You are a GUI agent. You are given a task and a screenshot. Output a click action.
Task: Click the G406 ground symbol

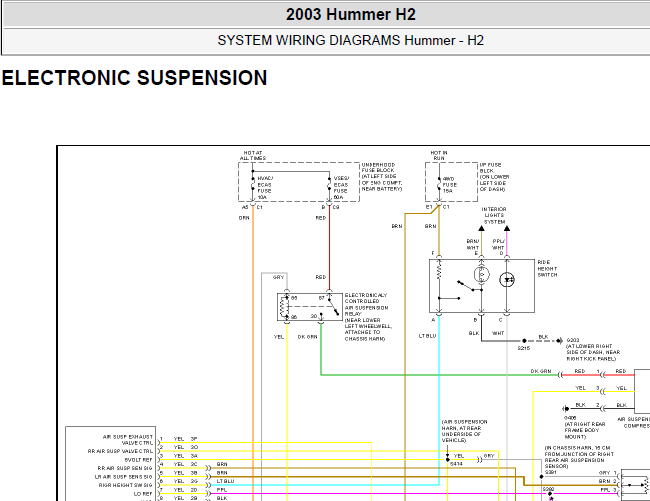point(565,409)
